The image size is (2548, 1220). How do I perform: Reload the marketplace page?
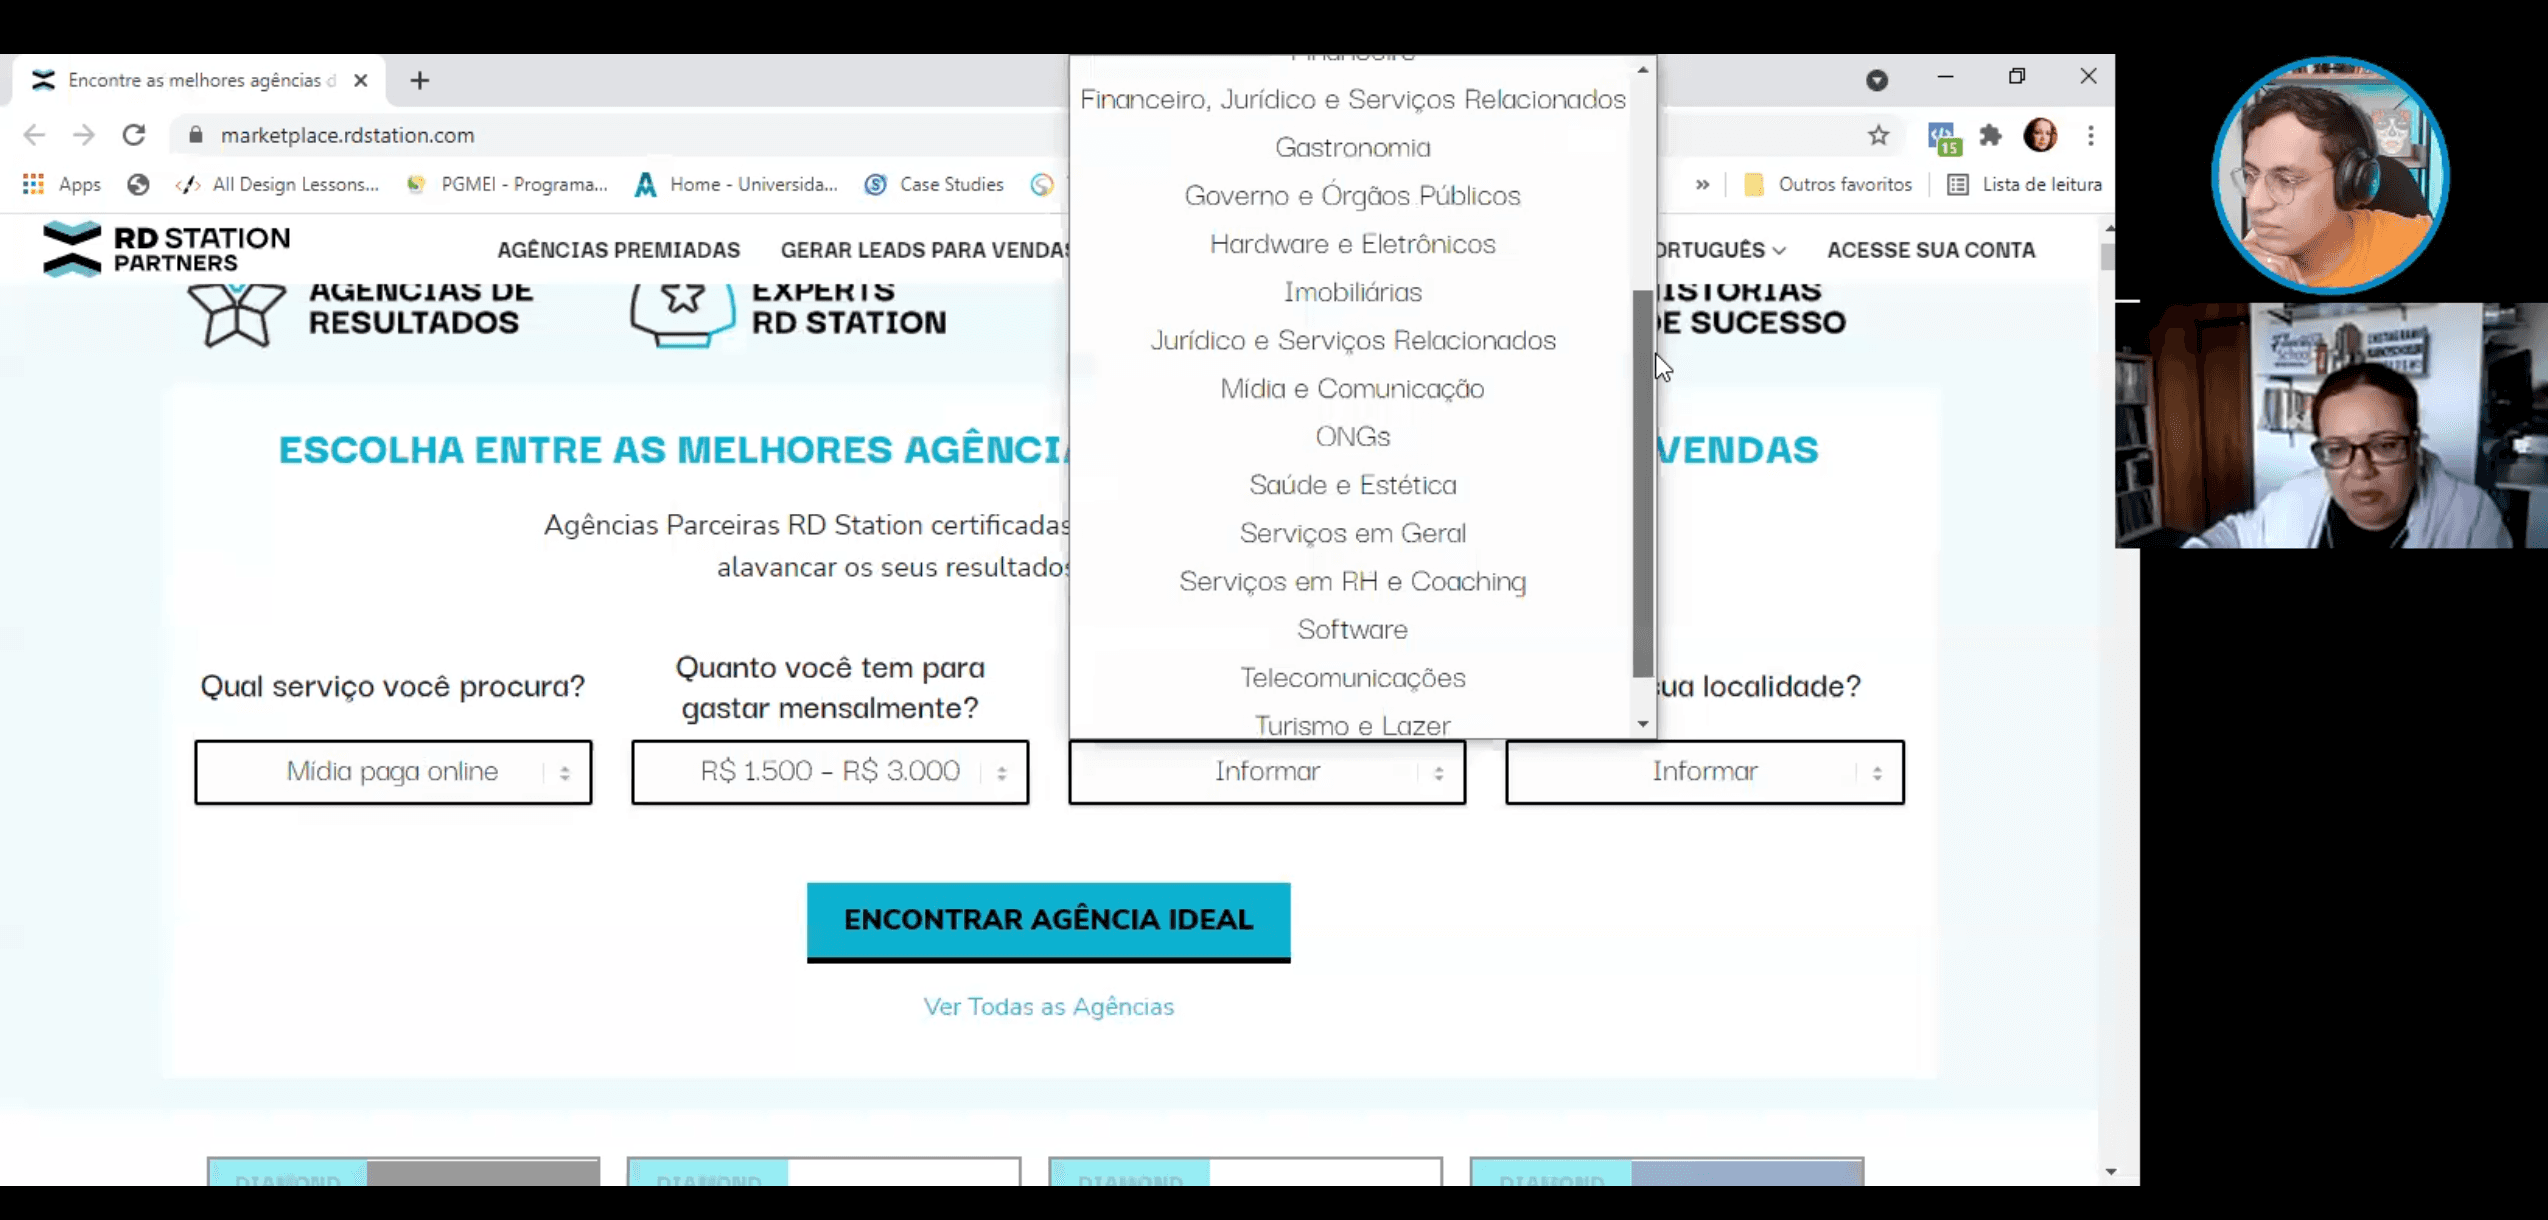[134, 135]
